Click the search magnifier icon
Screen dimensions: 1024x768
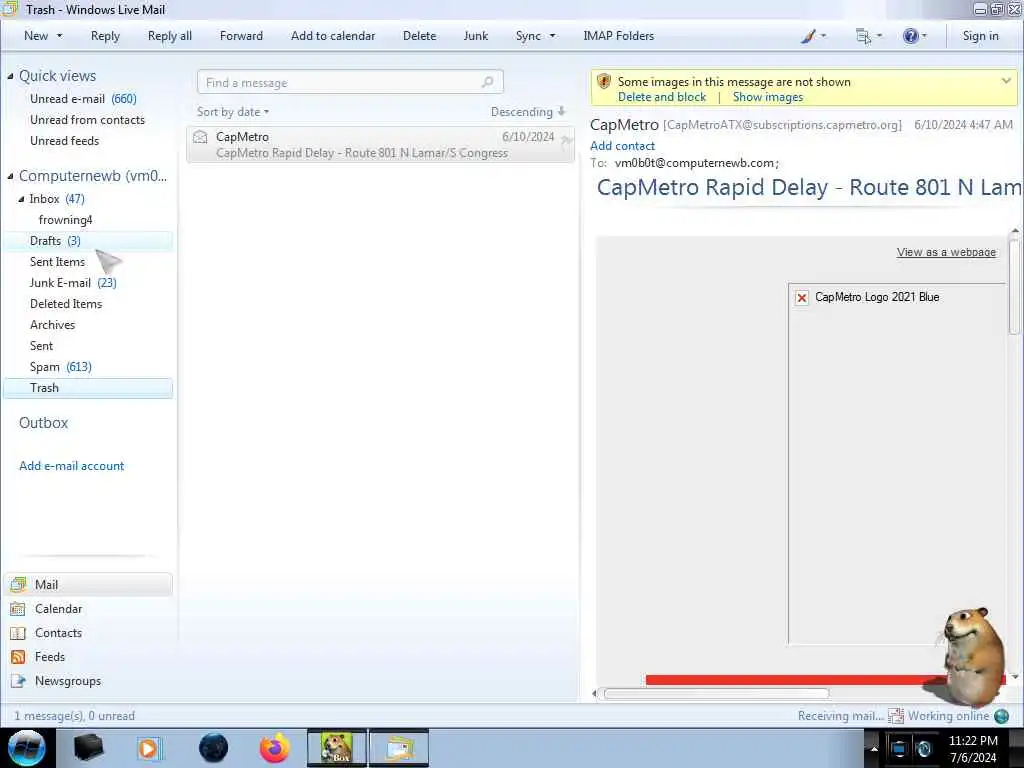point(487,82)
